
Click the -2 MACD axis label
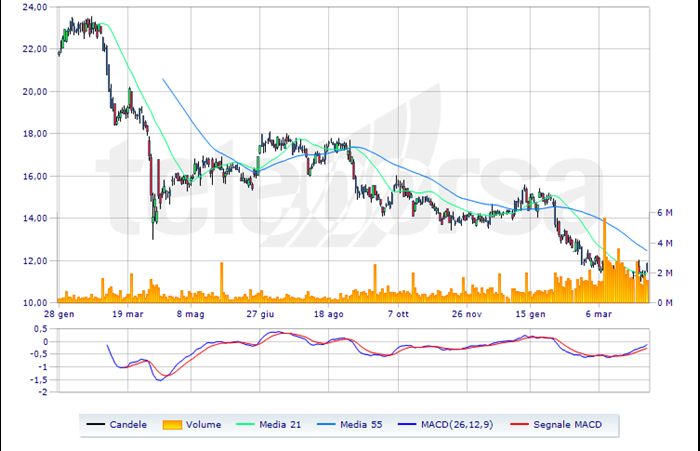(x=41, y=393)
